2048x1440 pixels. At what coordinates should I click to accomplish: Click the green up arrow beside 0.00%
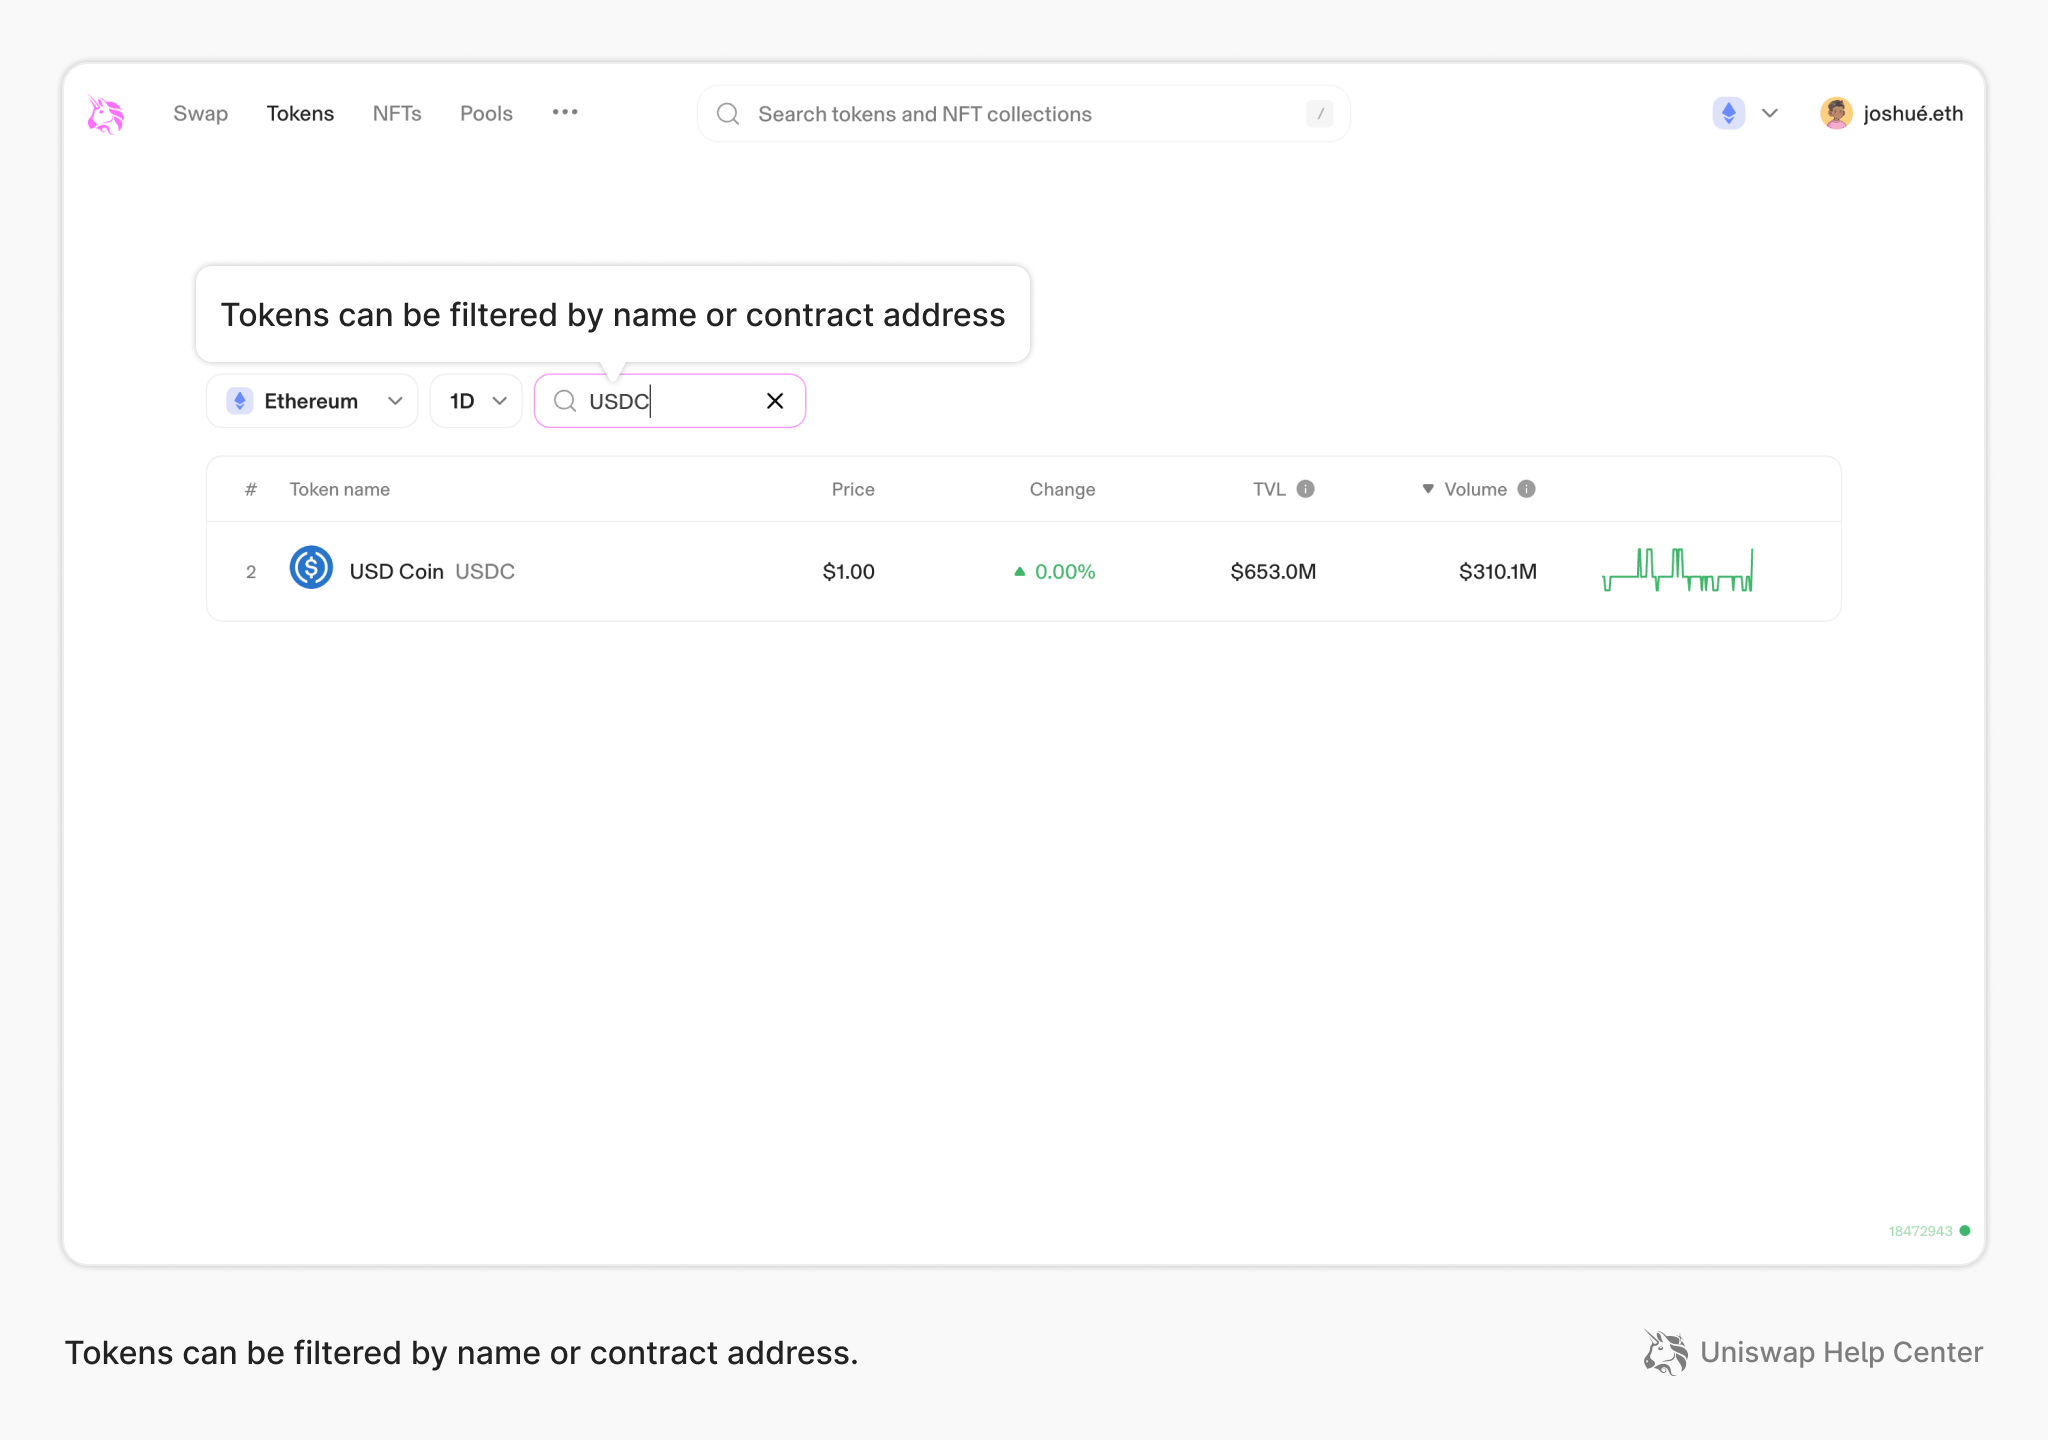click(1020, 571)
